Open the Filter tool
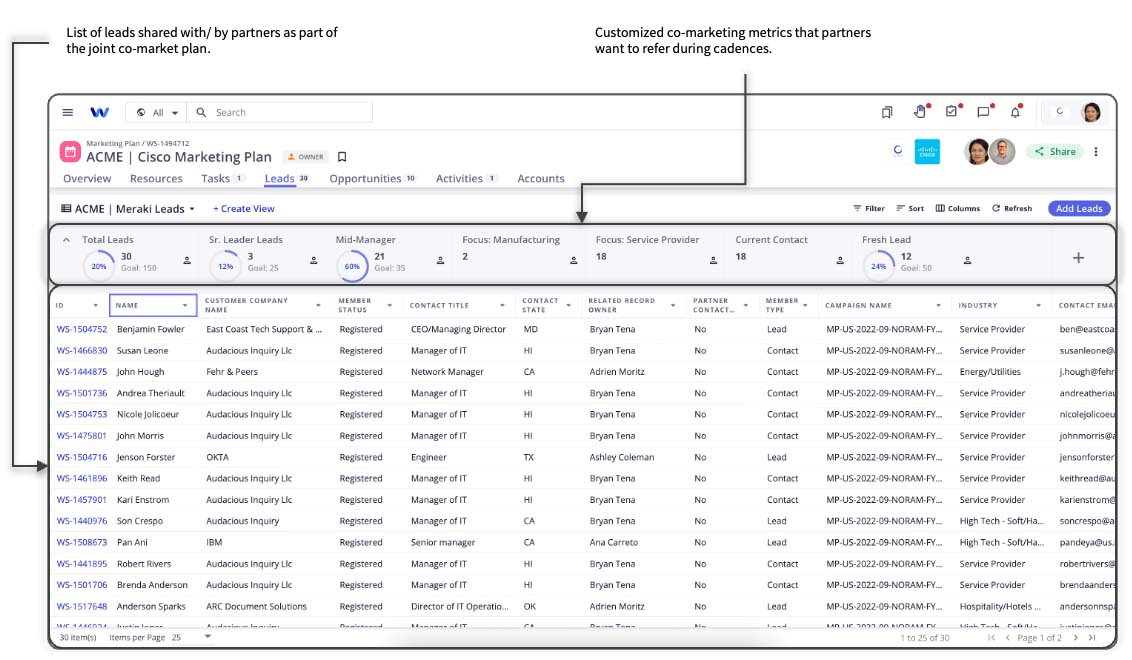 coord(868,208)
